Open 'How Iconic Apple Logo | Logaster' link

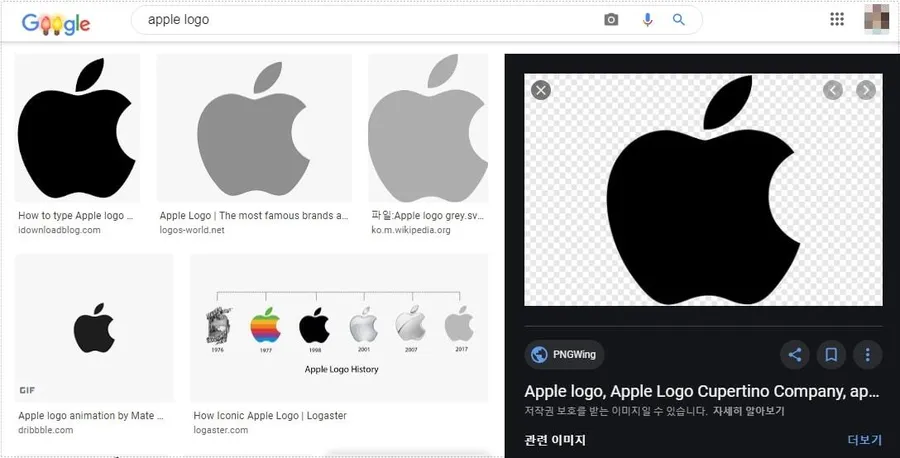tap(270, 416)
